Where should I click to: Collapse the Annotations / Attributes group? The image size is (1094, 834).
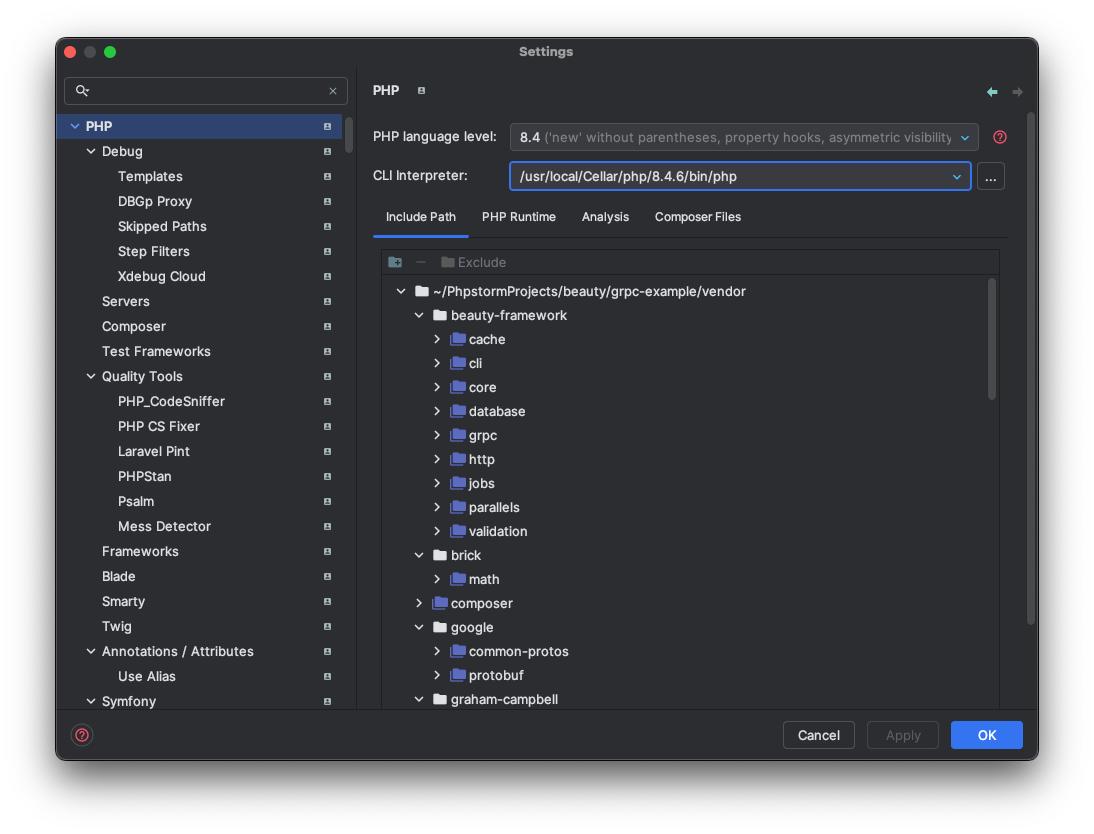[91, 651]
